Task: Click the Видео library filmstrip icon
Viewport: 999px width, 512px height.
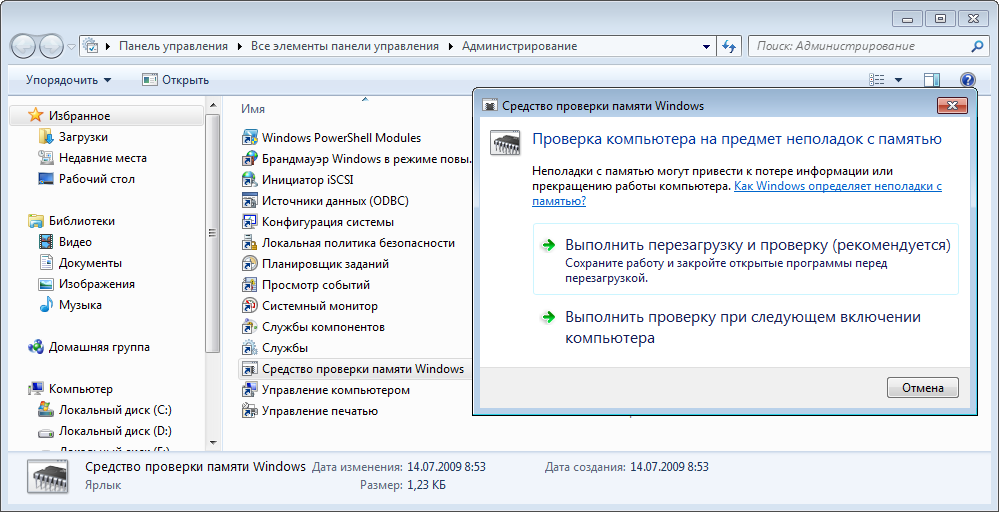Action: 46,242
